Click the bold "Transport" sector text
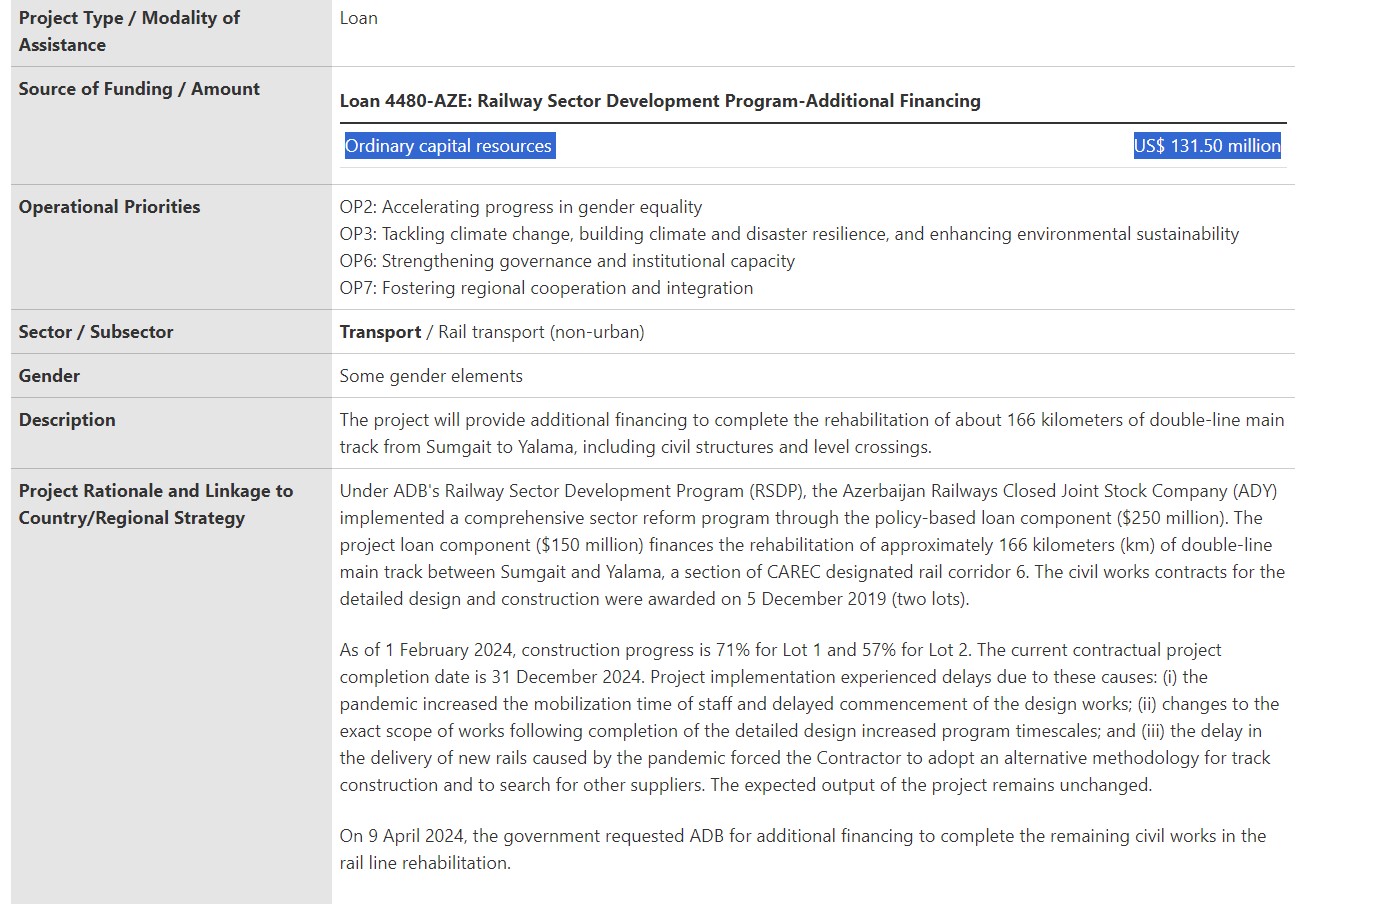 point(380,332)
